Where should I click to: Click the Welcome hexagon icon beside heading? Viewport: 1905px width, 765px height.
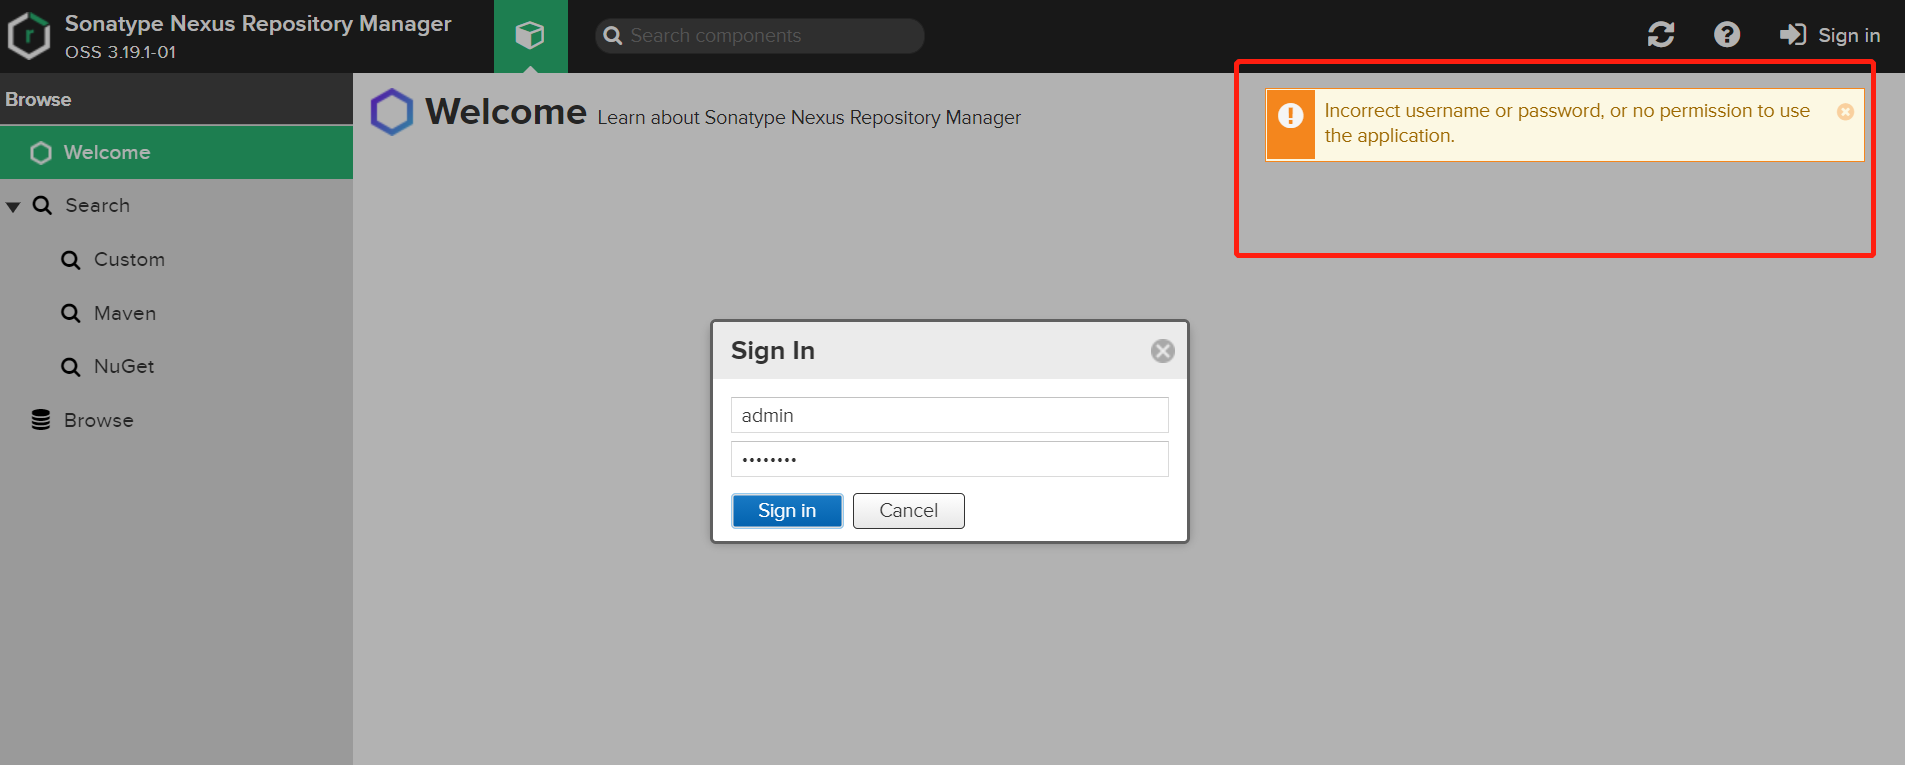[x=392, y=112]
